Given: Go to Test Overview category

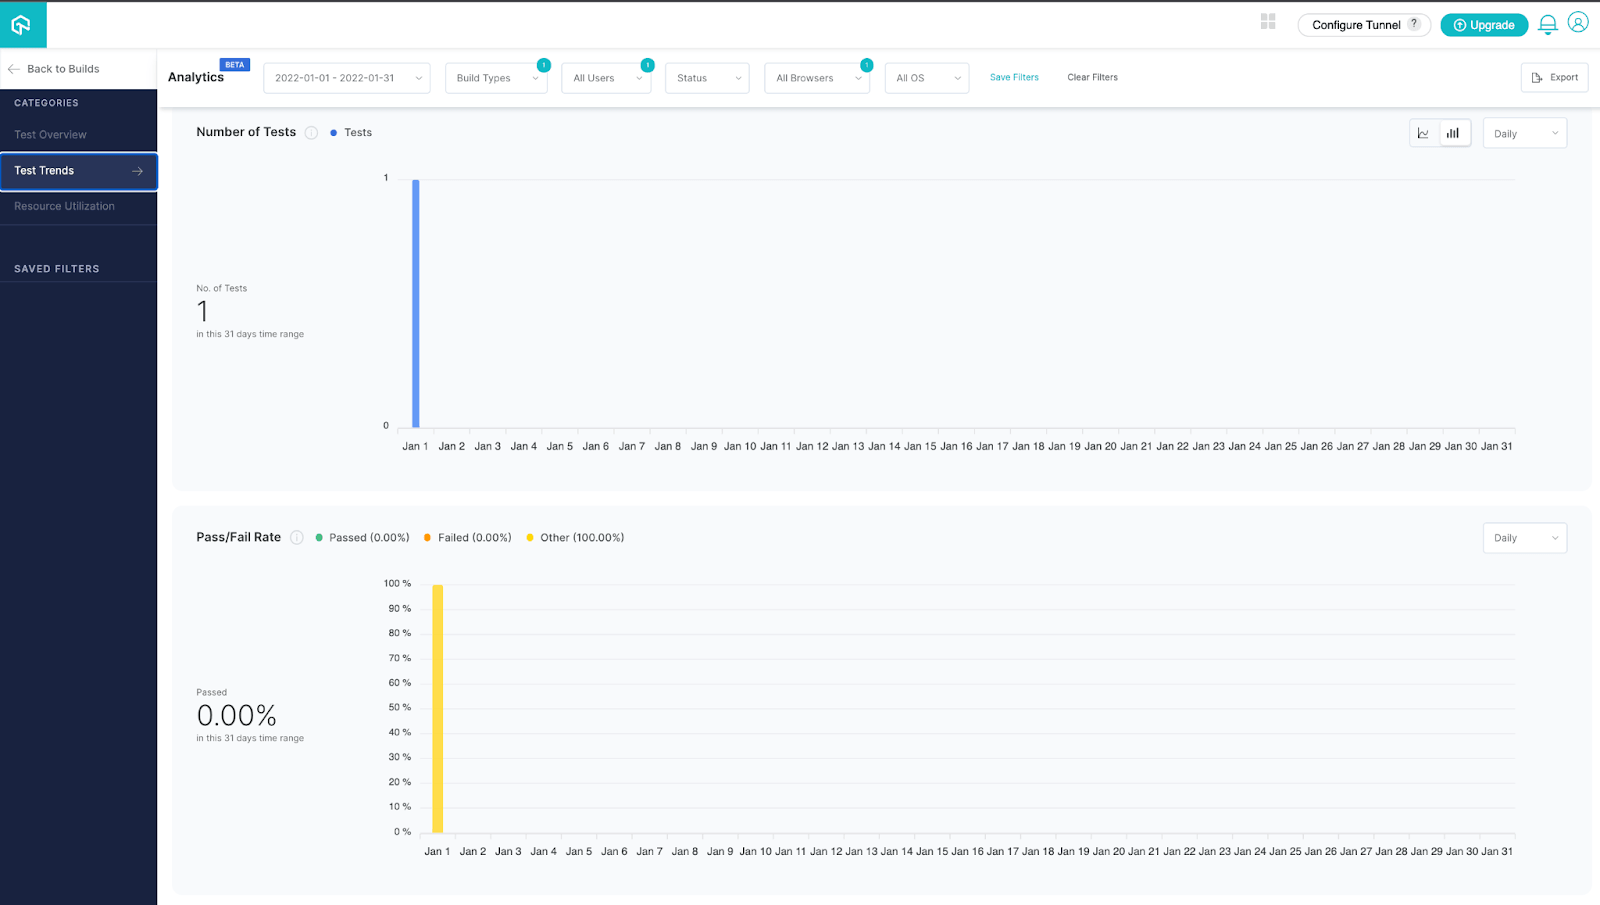Looking at the screenshot, I should 51,135.
